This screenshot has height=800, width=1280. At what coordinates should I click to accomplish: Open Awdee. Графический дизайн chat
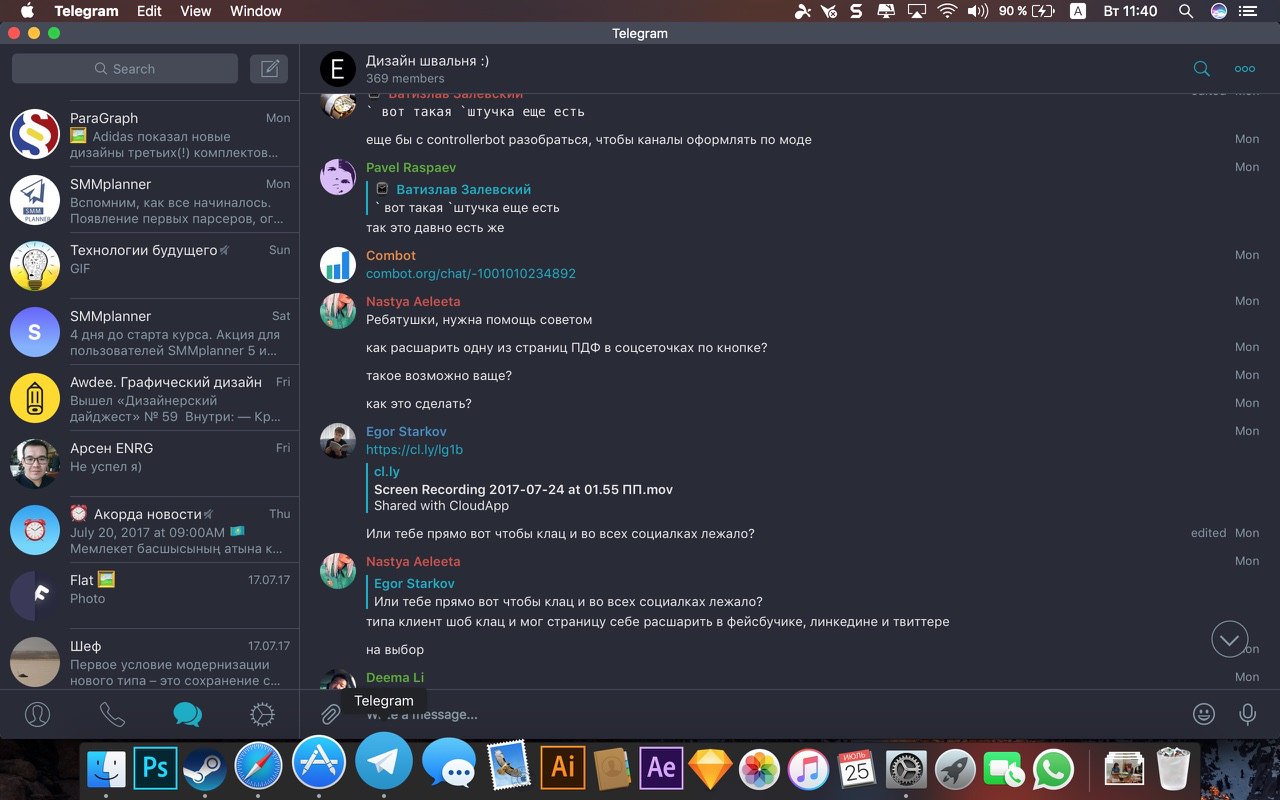point(150,398)
